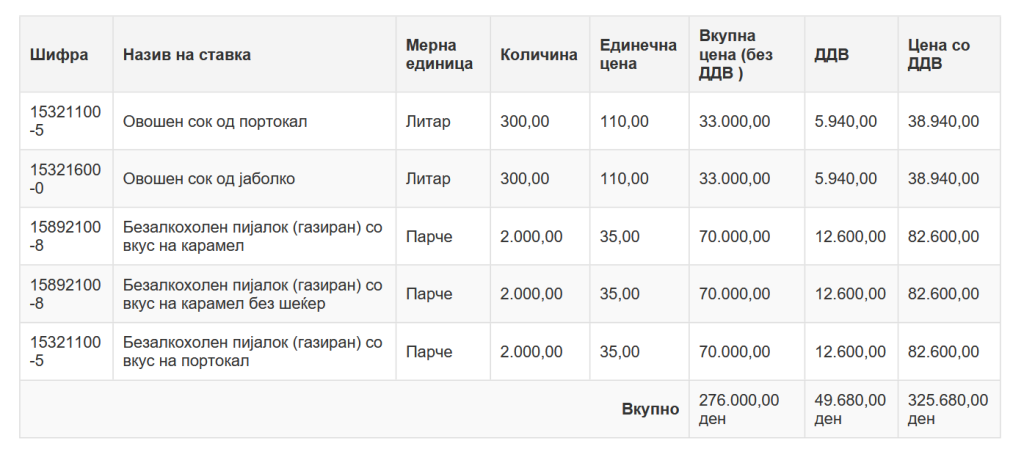
Task: Click the Литар unit in the јаболко row
Action: (x=428, y=179)
